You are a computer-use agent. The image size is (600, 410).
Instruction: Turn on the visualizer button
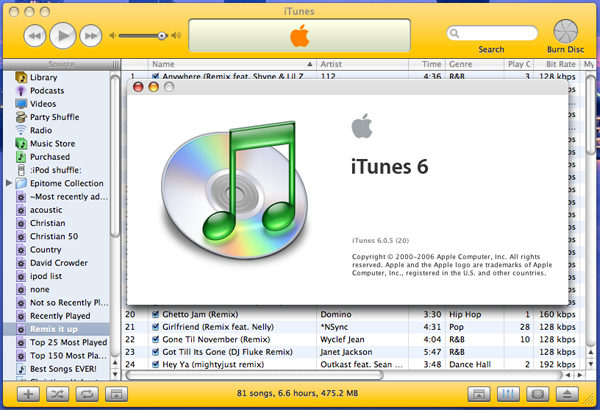click(538, 394)
